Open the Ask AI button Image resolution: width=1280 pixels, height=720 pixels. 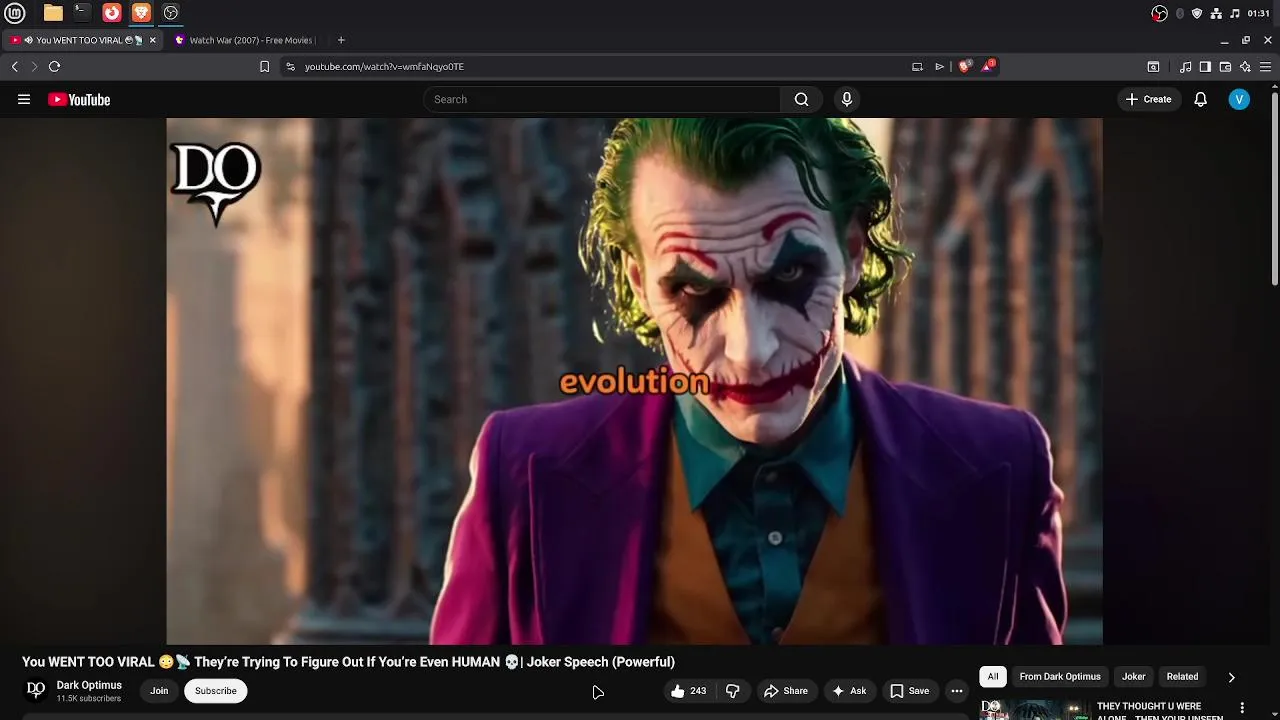coord(848,691)
